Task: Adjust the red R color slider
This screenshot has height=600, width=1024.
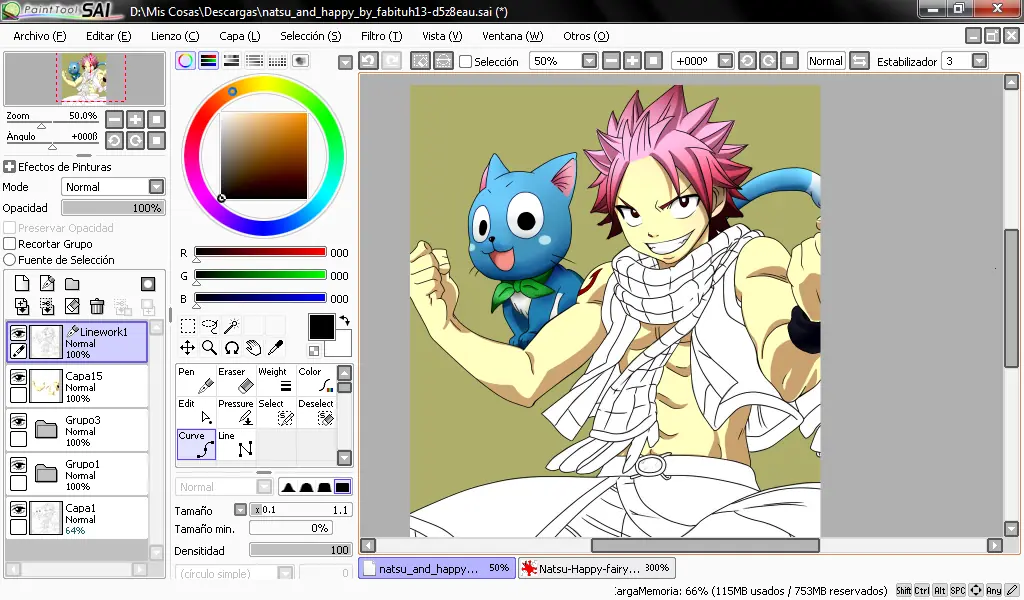Action: [260, 252]
